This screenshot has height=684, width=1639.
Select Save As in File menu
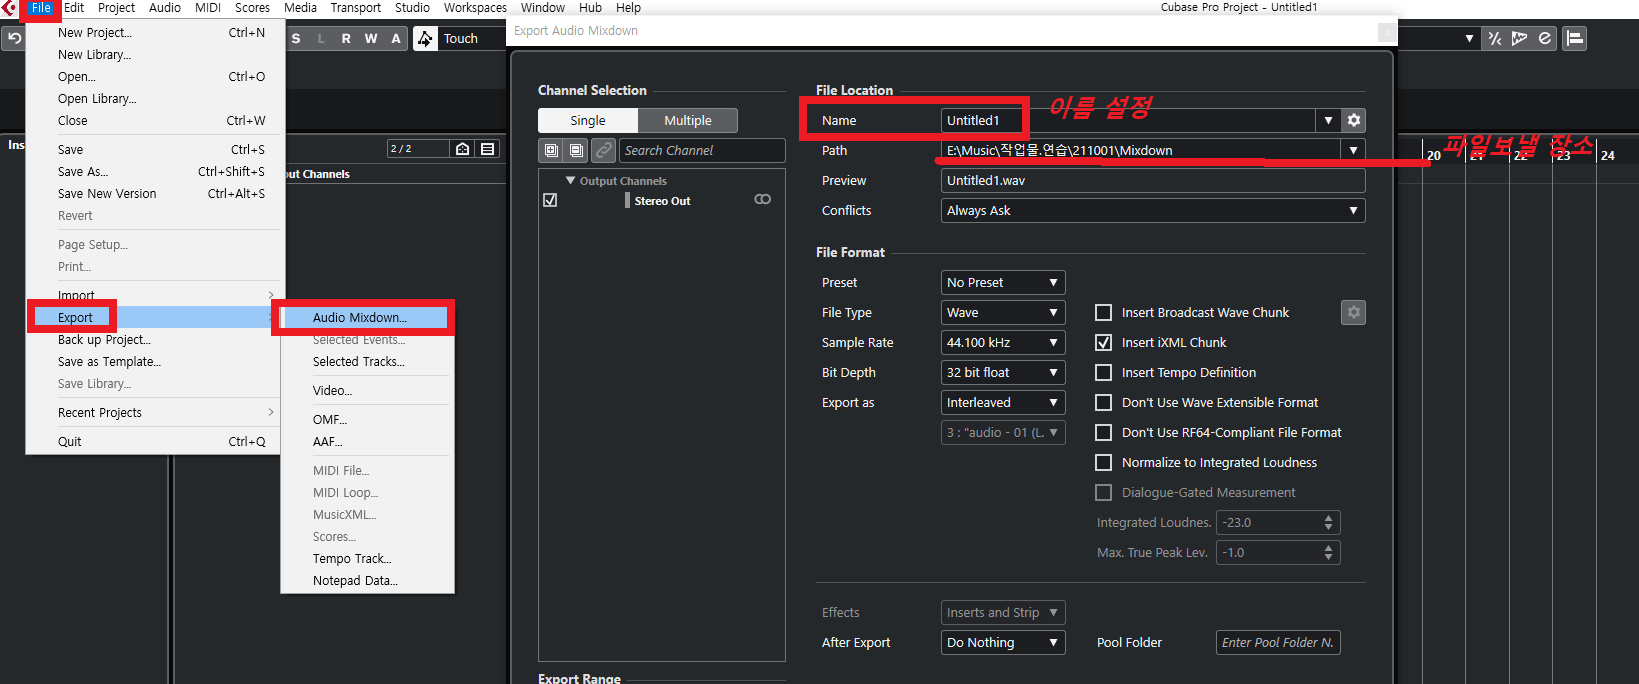(x=155, y=172)
